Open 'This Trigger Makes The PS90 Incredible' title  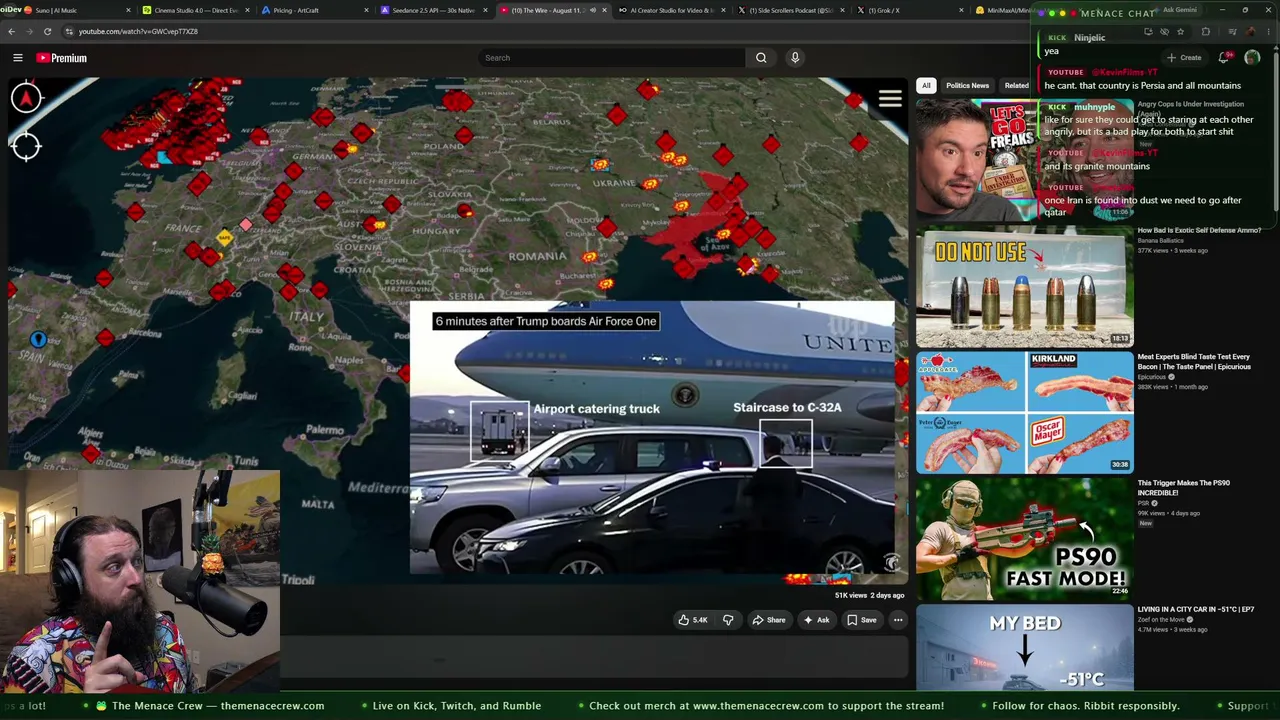[x=1184, y=488]
